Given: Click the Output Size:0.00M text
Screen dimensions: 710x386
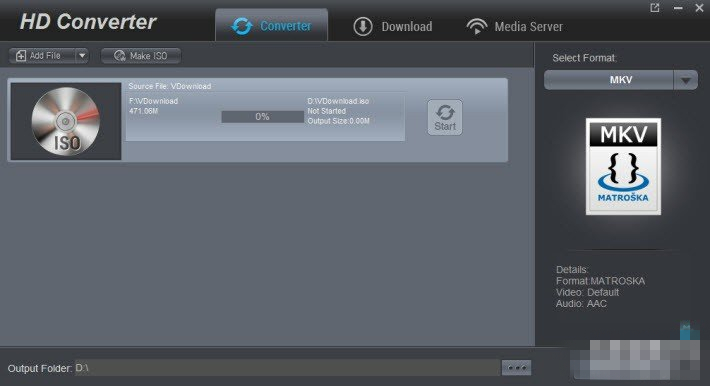Looking at the screenshot, I should coord(339,121).
